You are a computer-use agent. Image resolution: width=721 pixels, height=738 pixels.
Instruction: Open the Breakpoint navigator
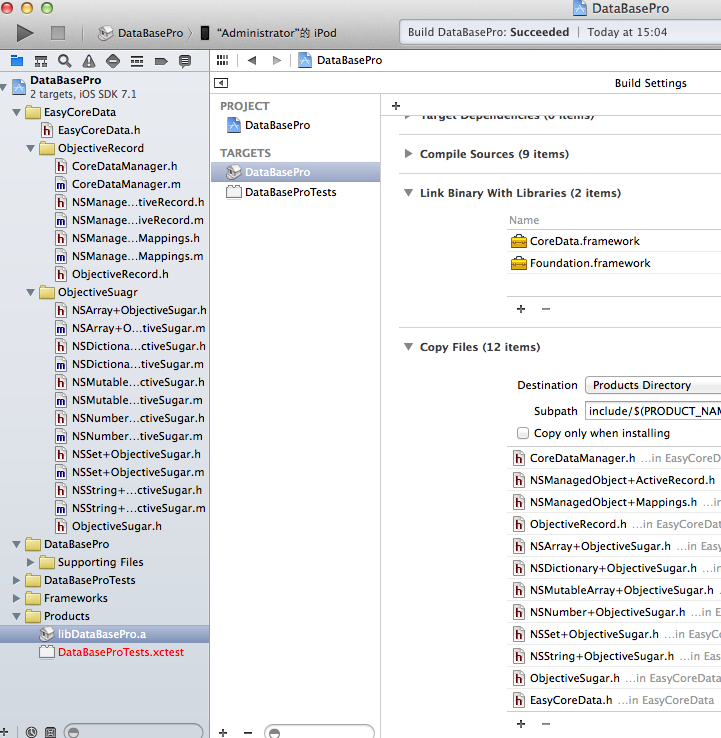[161, 61]
